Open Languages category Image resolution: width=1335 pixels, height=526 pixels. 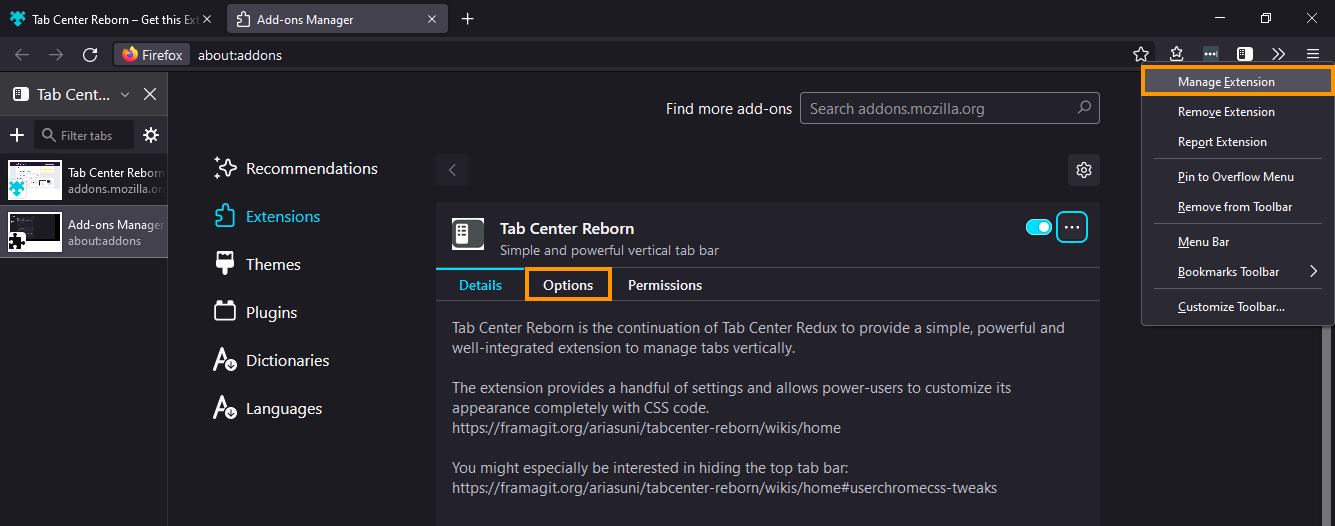268,408
